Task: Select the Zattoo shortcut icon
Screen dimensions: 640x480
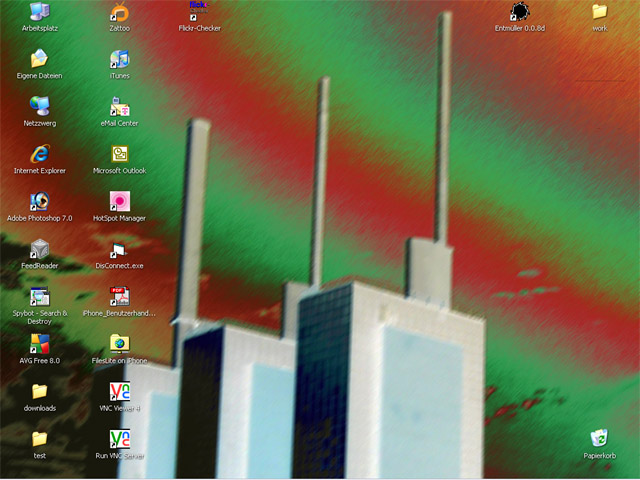Action: [119, 13]
